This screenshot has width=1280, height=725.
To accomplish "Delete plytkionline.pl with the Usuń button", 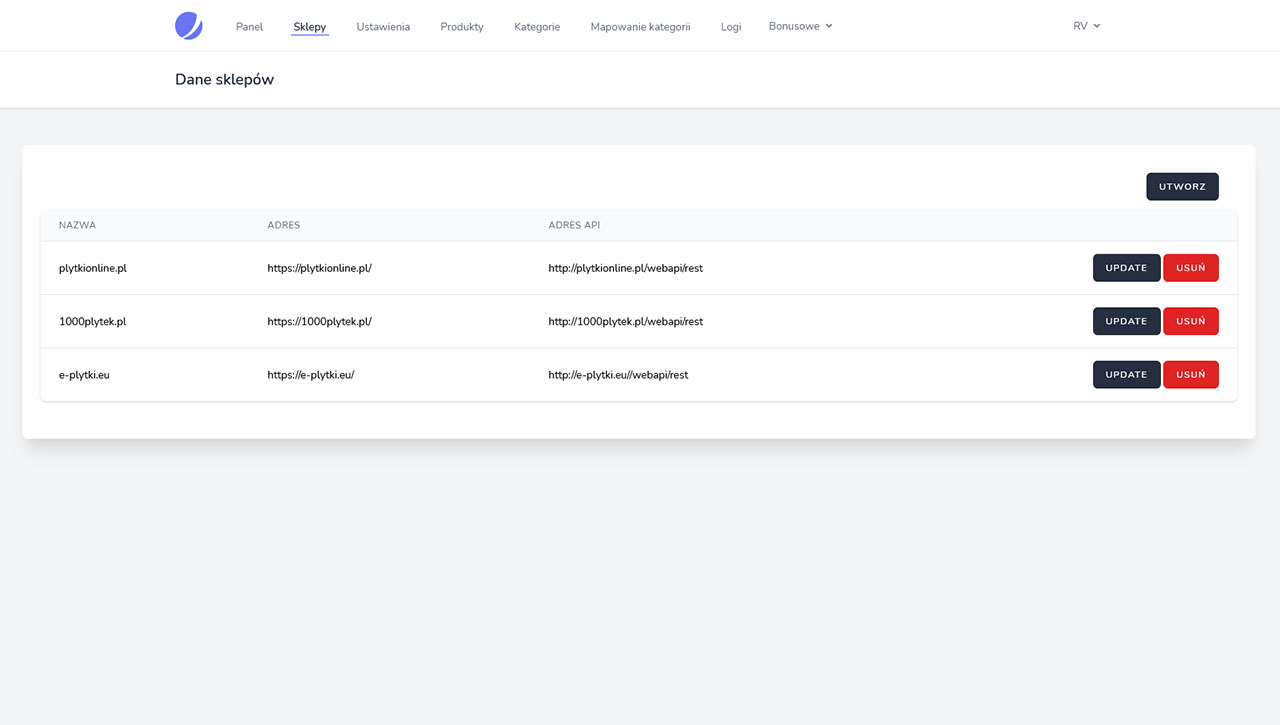I will (1190, 268).
